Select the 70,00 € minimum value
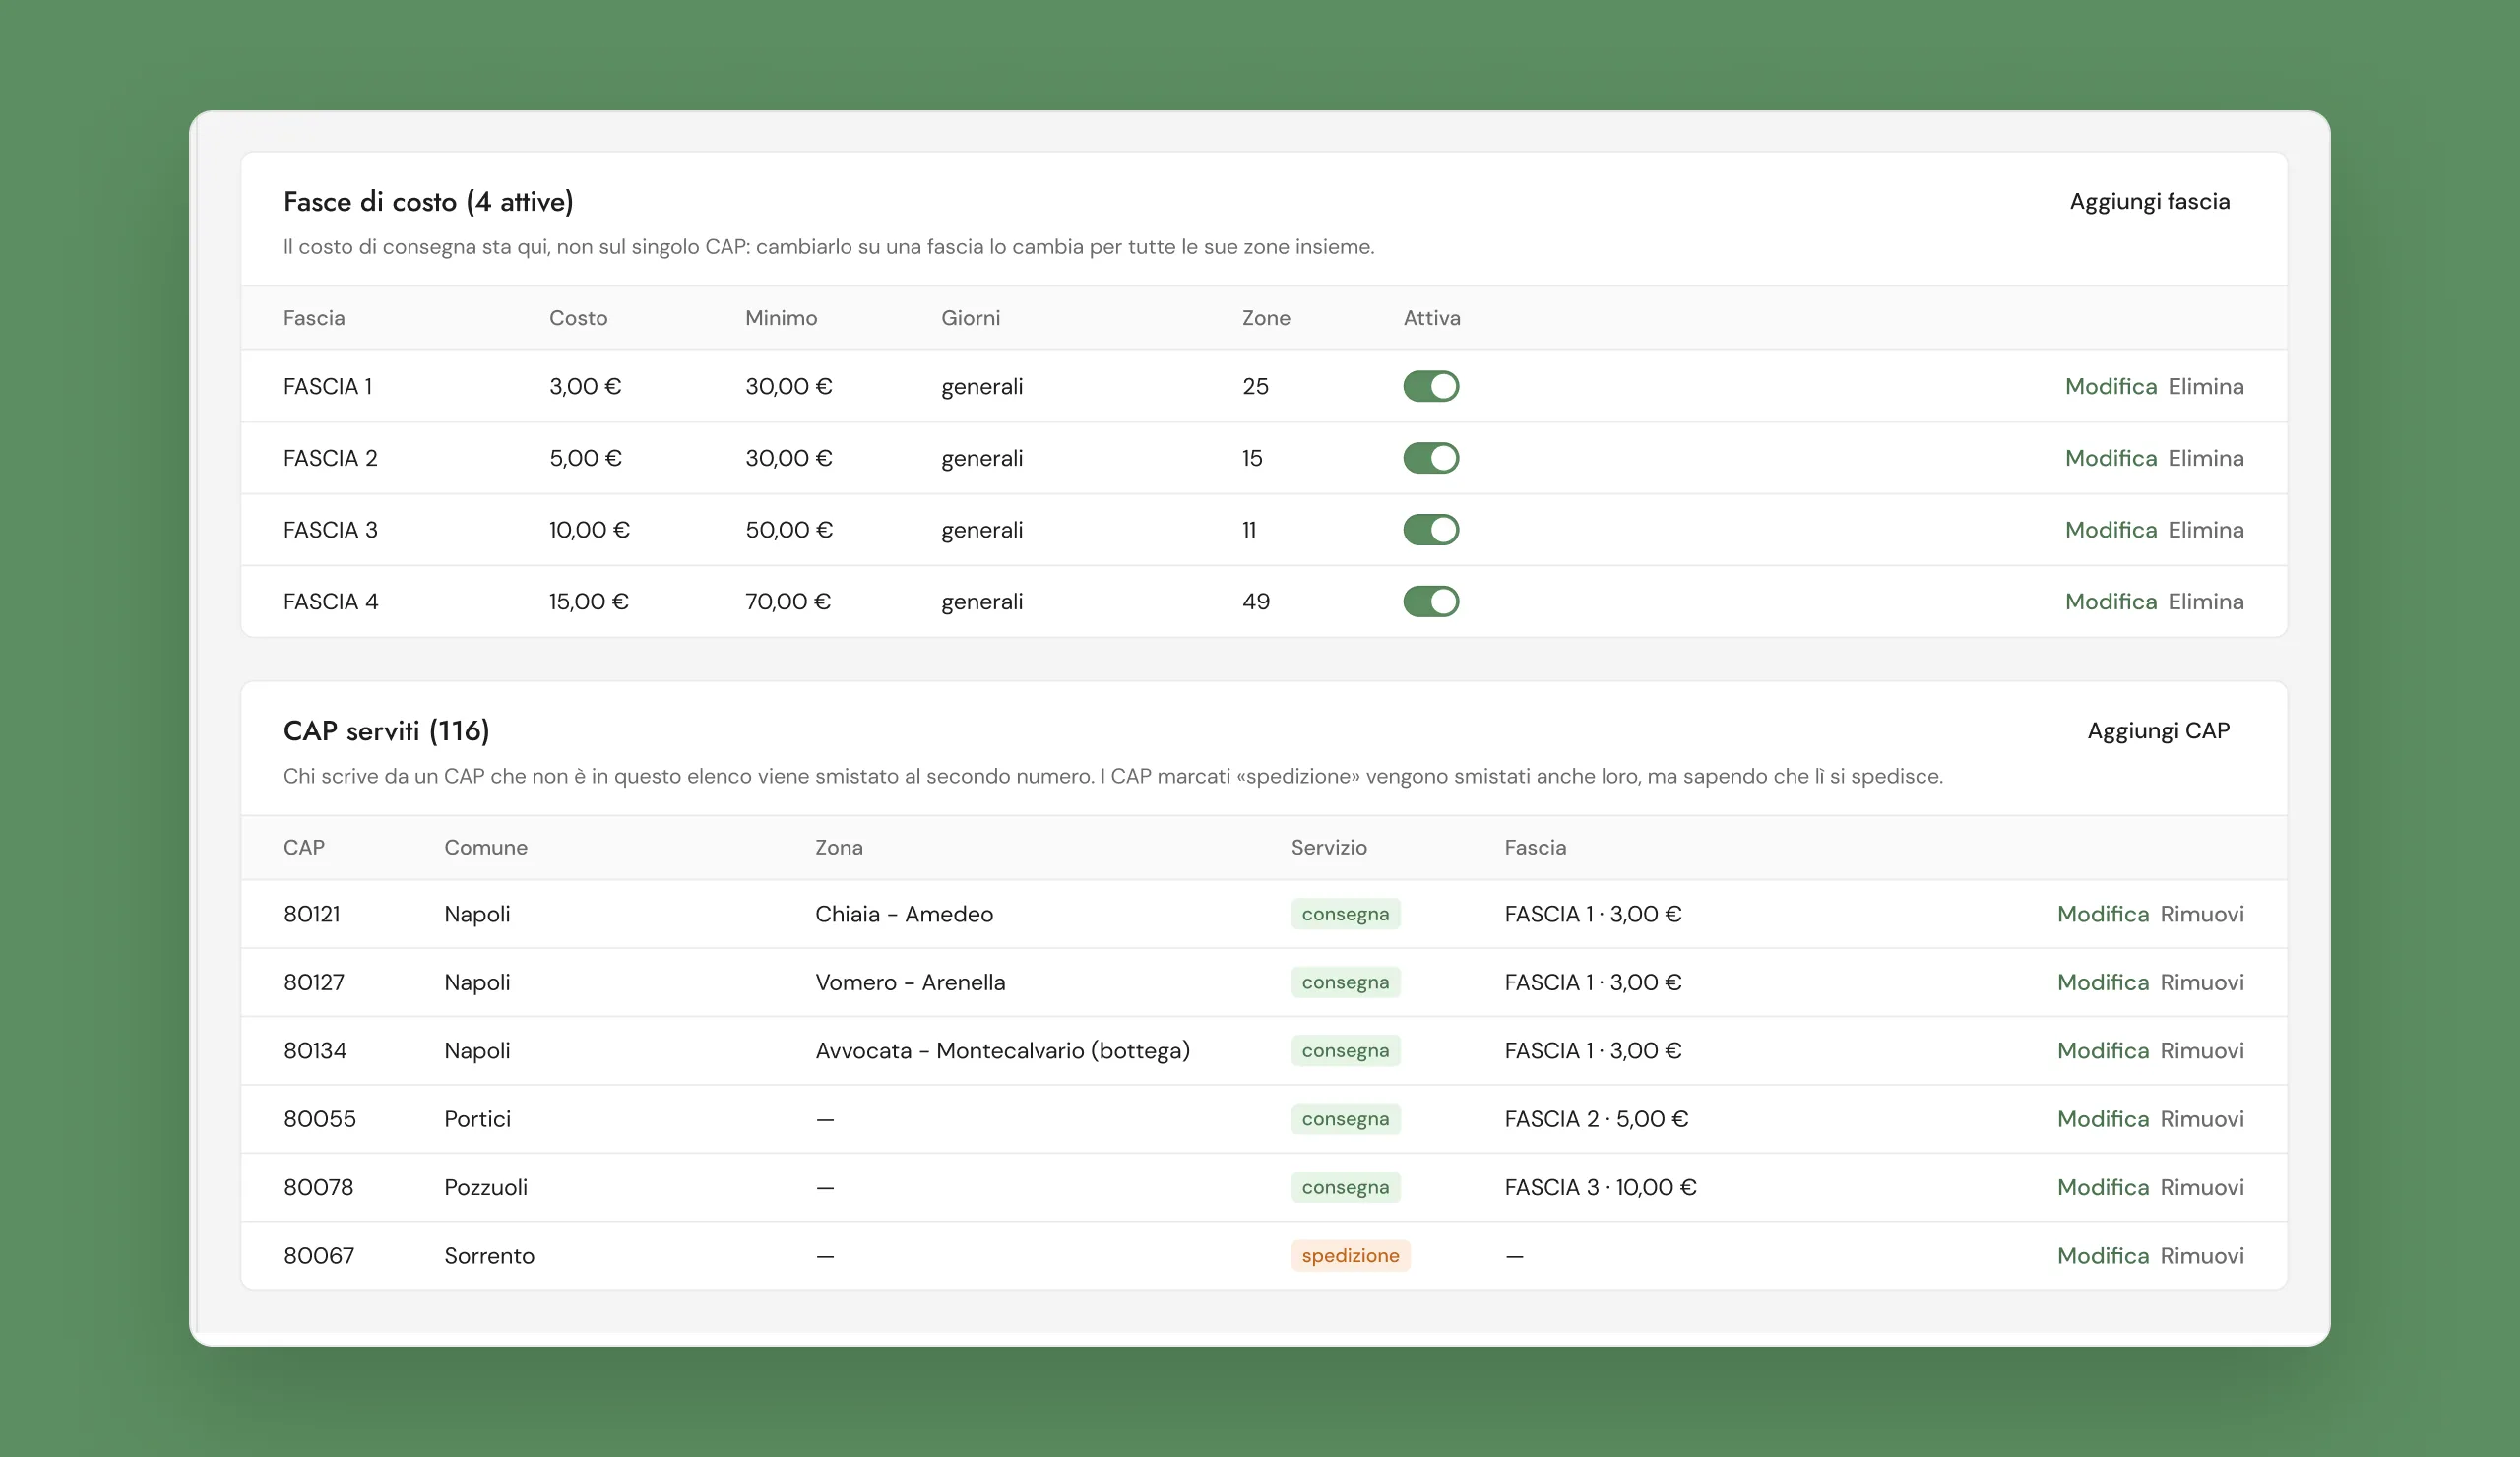 (x=788, y=602)
